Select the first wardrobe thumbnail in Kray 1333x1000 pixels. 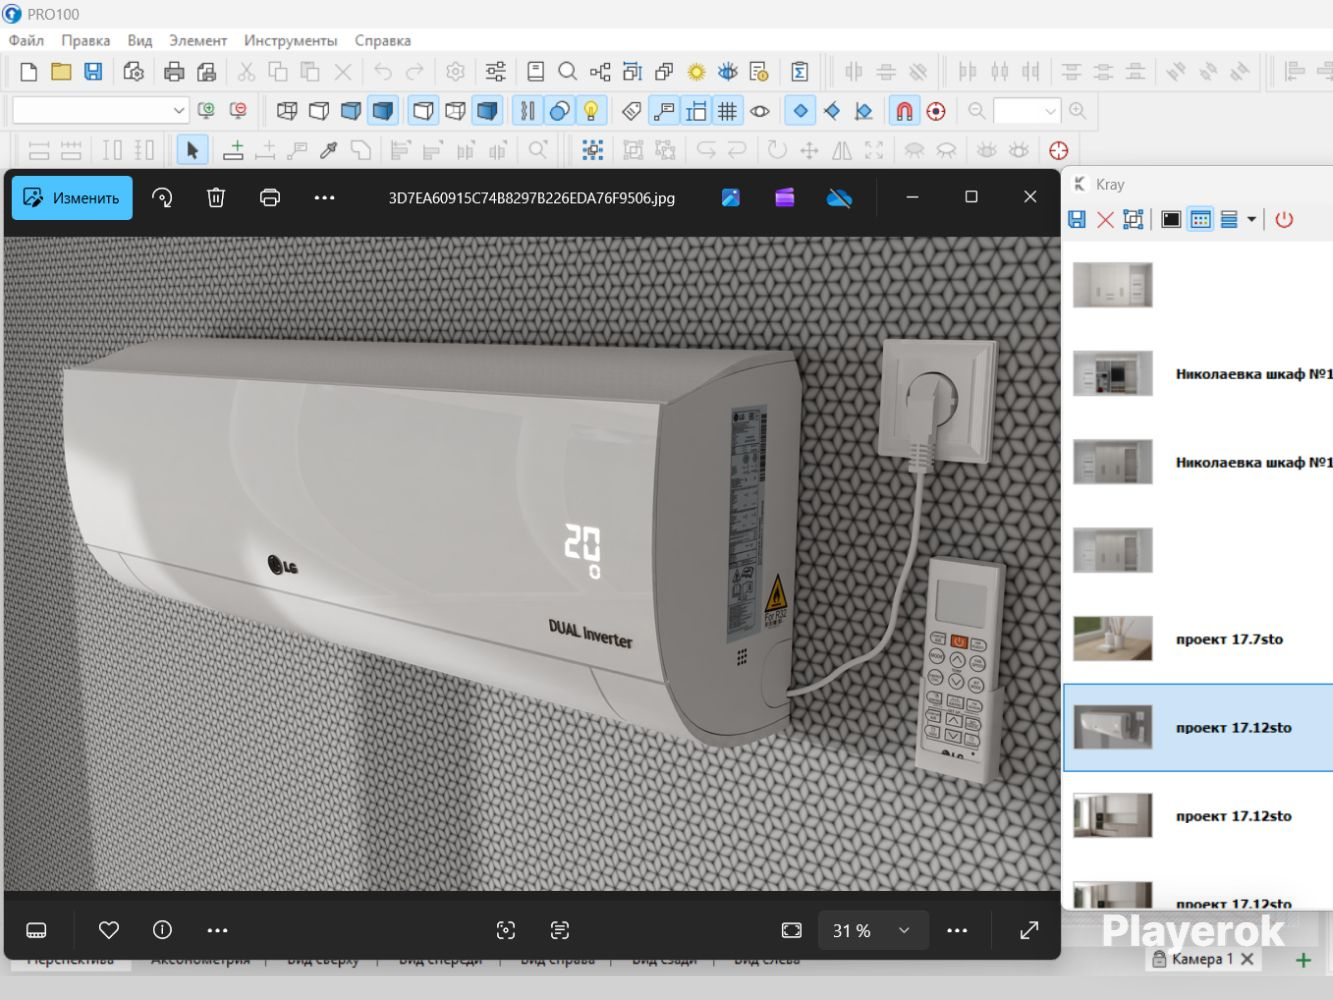pyautogui.click(x=1113, y=285)
